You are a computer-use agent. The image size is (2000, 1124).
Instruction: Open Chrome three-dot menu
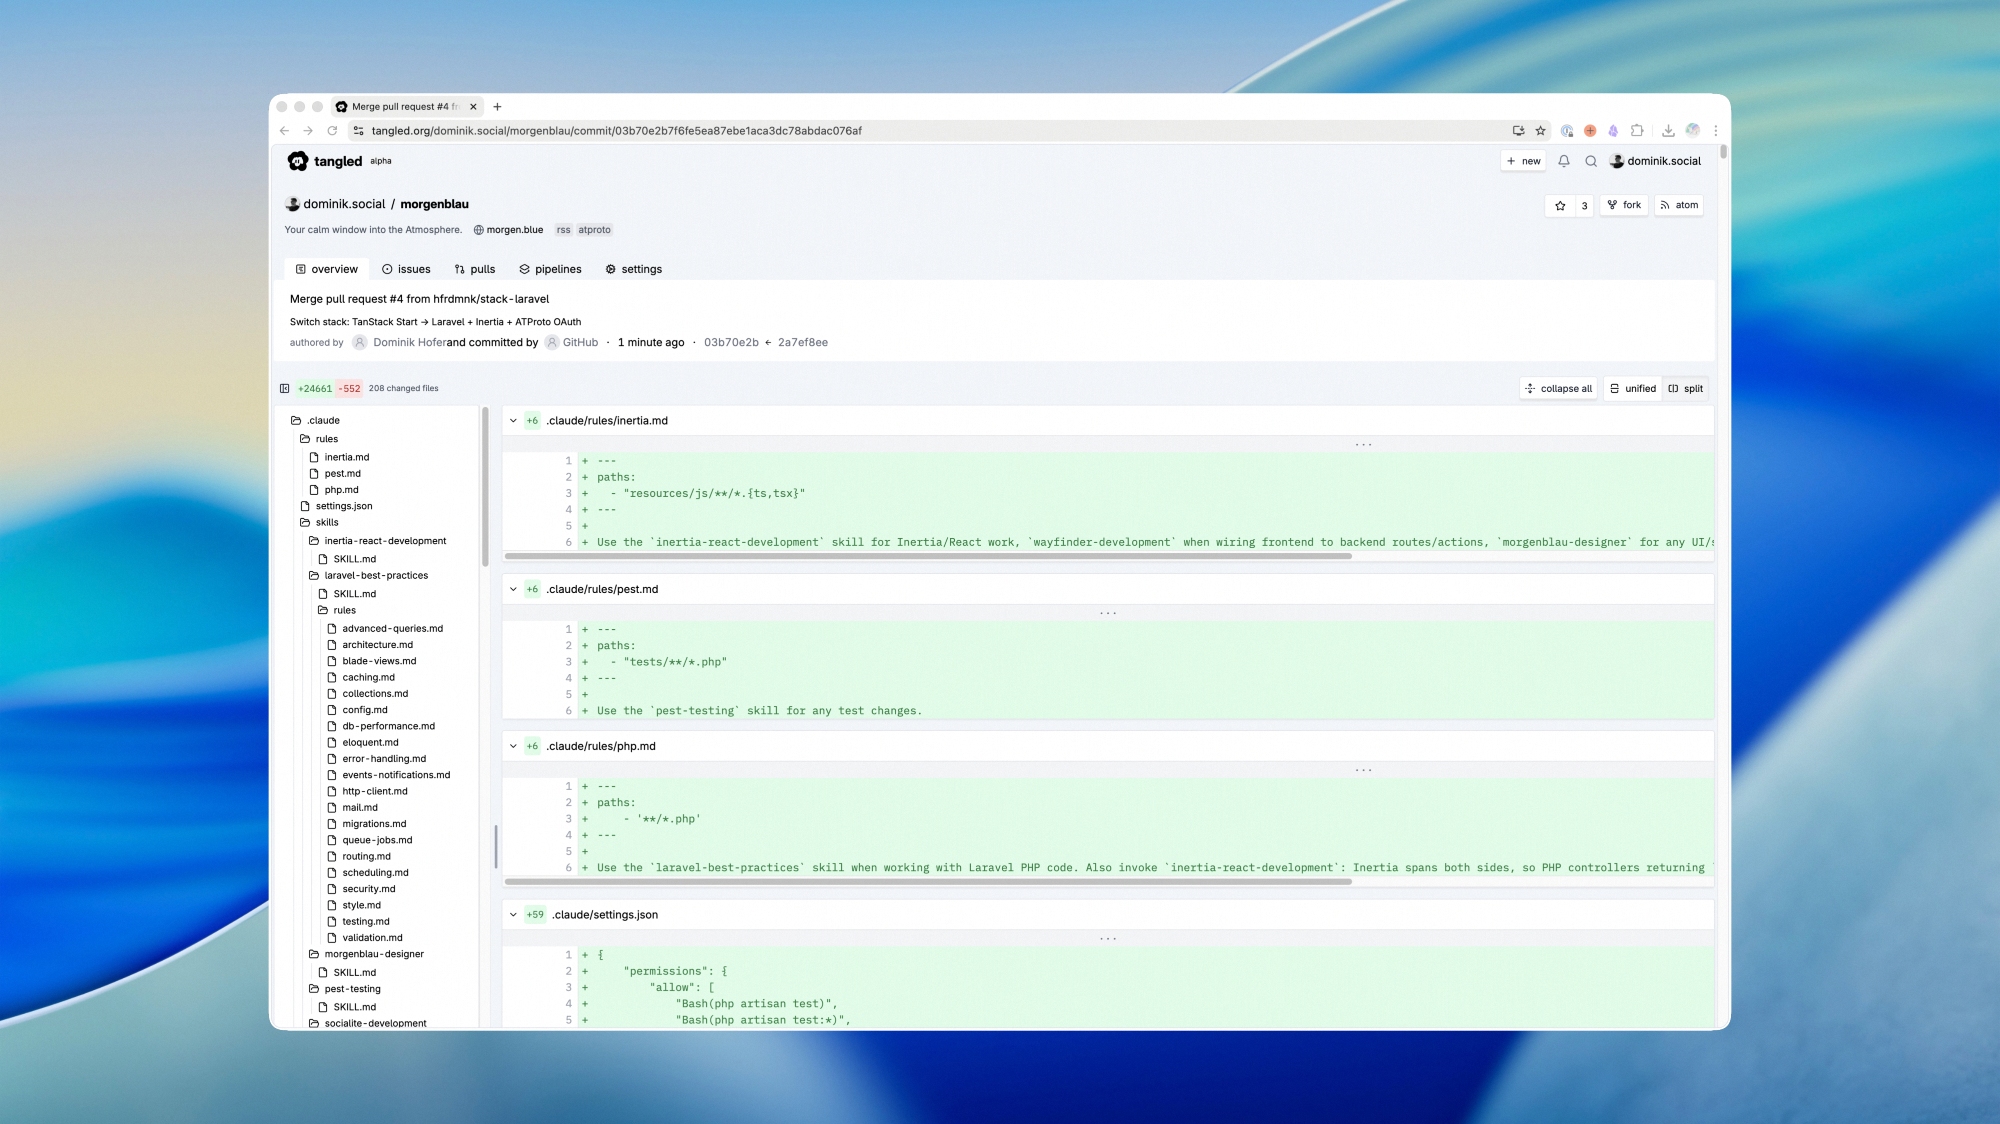[x=1716, y=131]
